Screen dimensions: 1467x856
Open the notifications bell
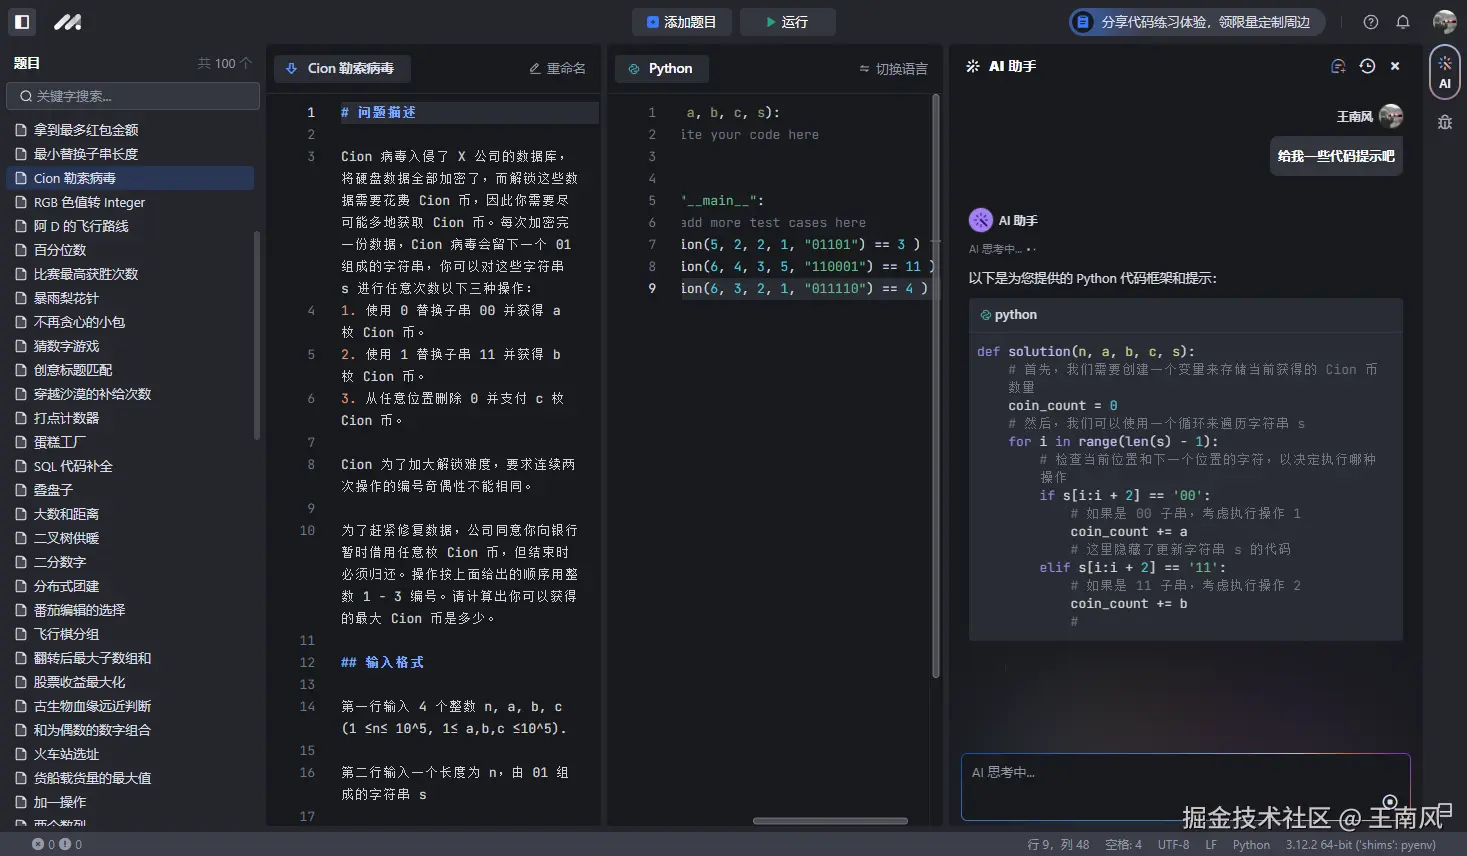[x=1403, y=22]
